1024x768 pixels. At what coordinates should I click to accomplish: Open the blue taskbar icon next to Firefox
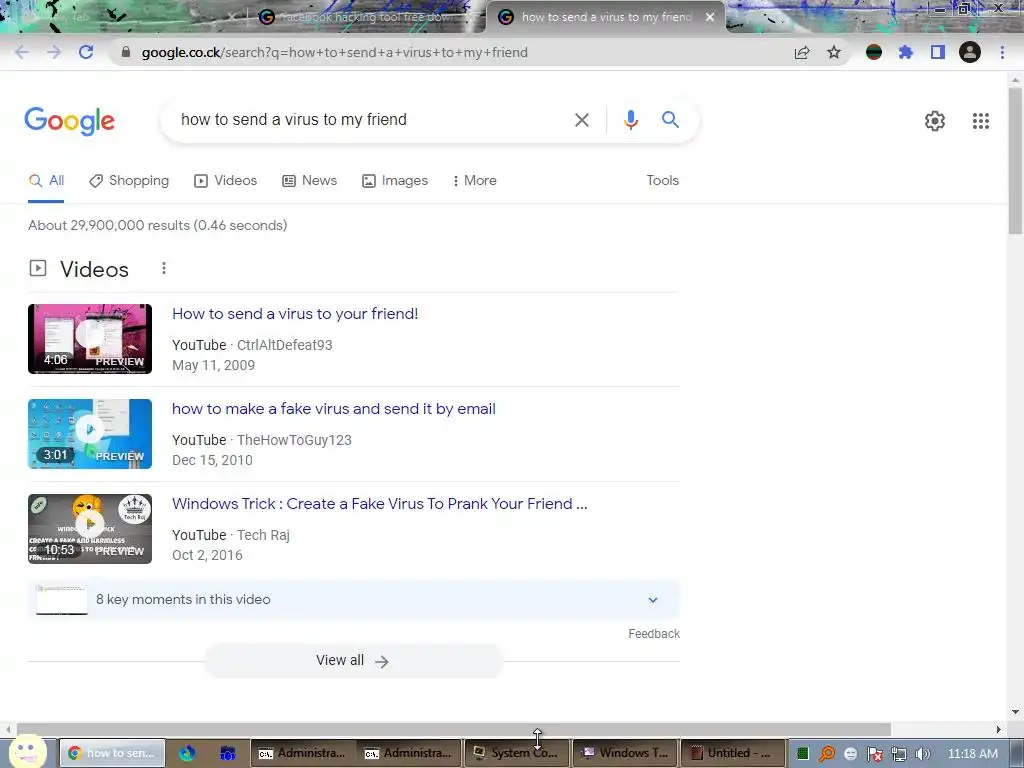pos(227,753)
